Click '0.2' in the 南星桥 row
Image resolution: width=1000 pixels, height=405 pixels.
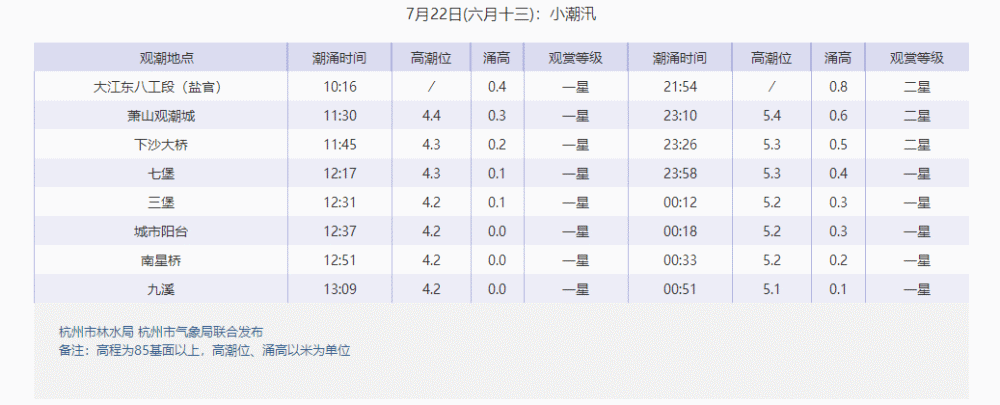coord(838,260)
